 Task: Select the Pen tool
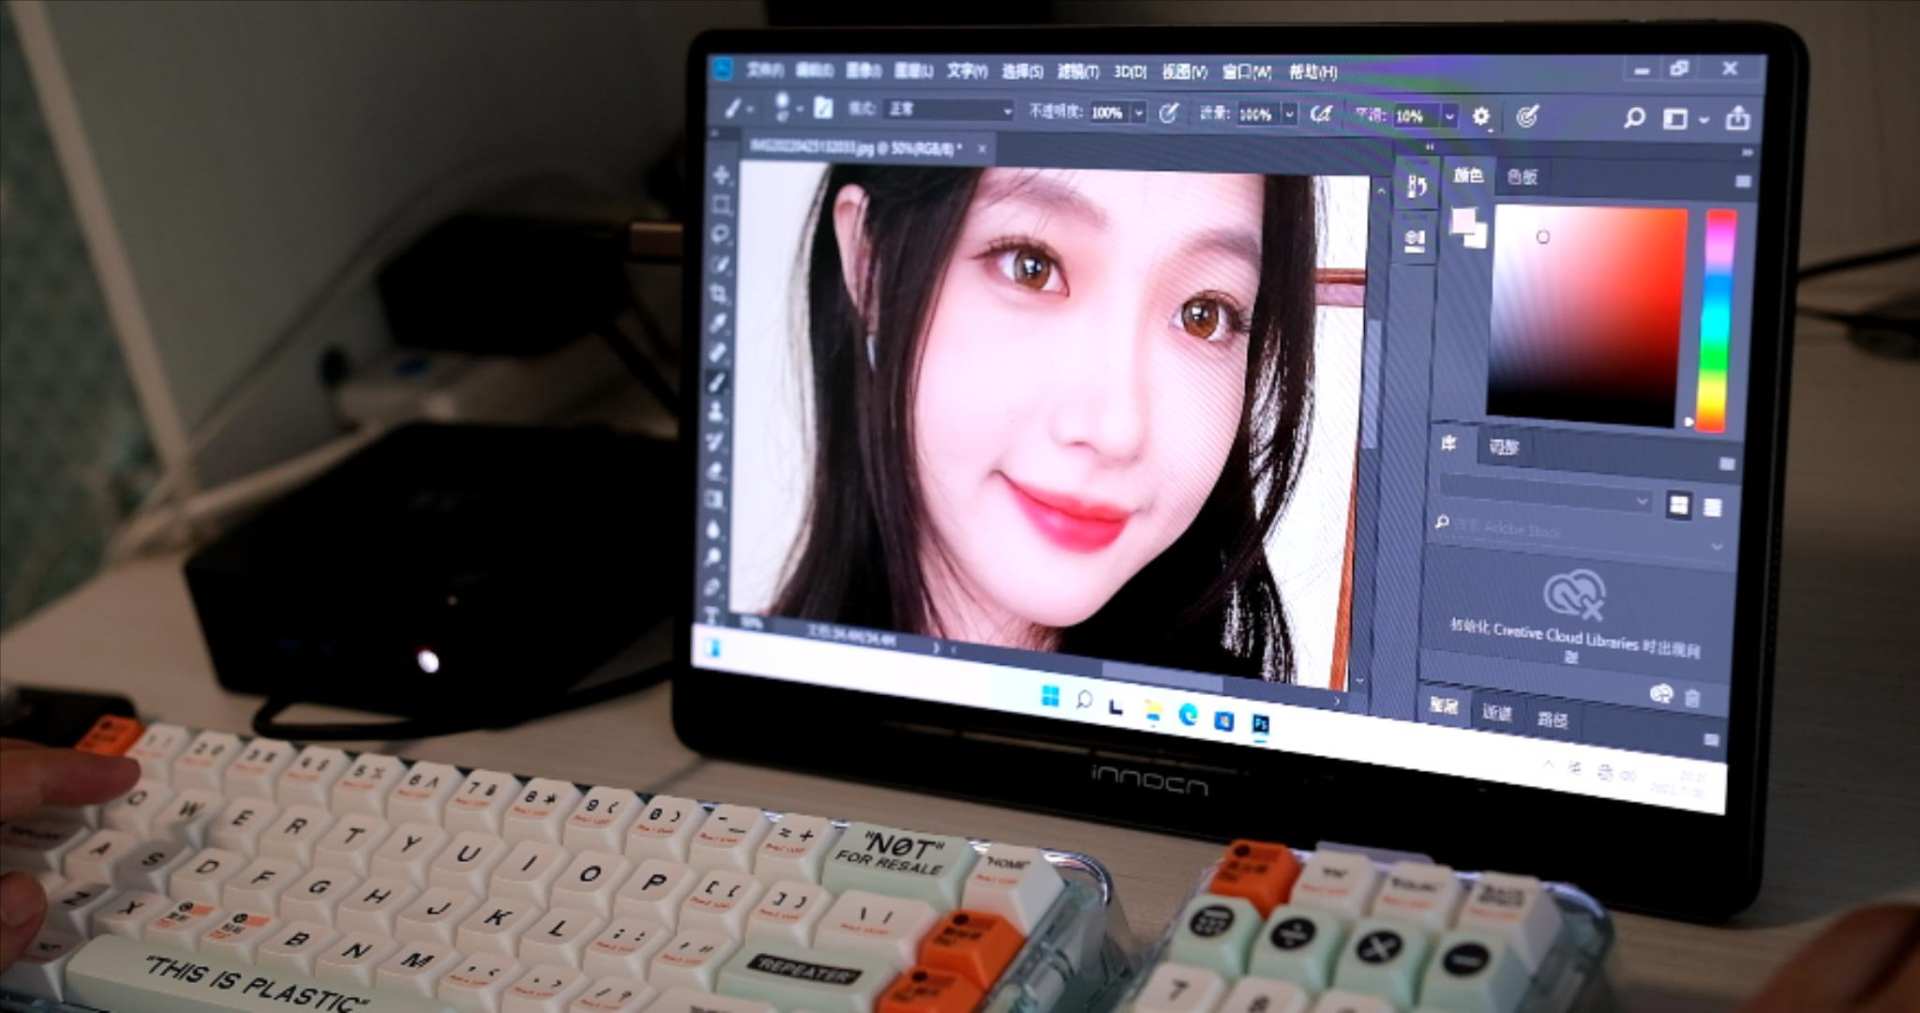(712, 587)
